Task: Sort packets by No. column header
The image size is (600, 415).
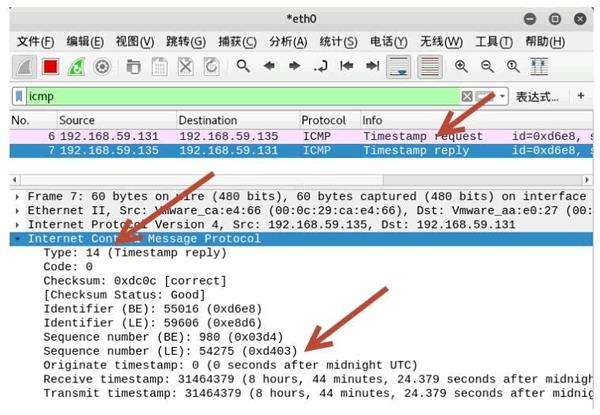Action: tap(33, 120)
